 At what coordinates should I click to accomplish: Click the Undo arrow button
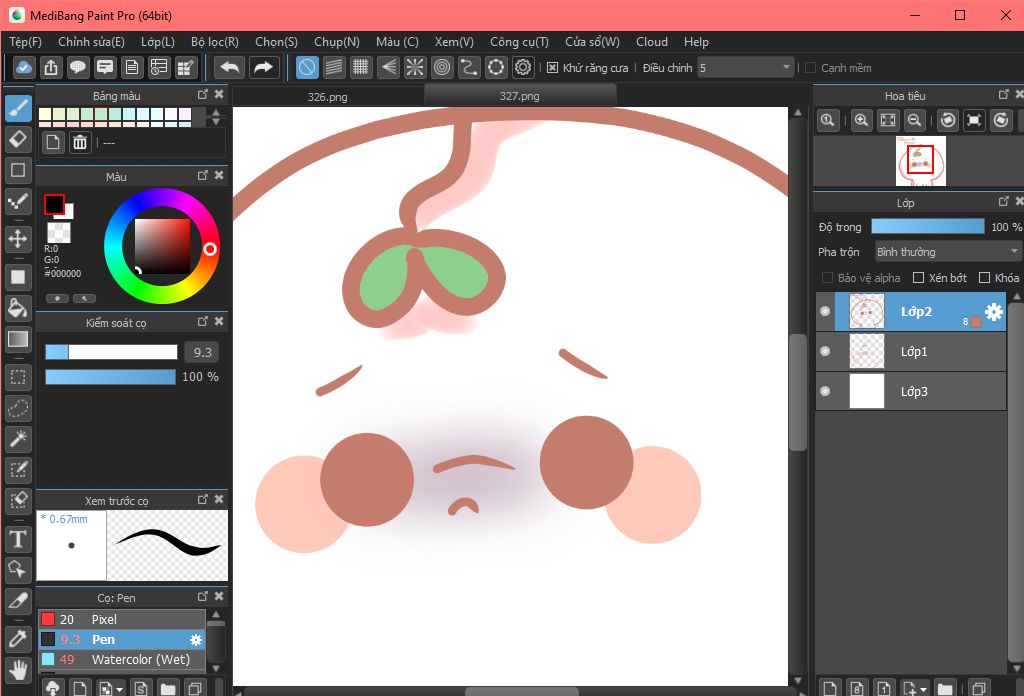229,67
